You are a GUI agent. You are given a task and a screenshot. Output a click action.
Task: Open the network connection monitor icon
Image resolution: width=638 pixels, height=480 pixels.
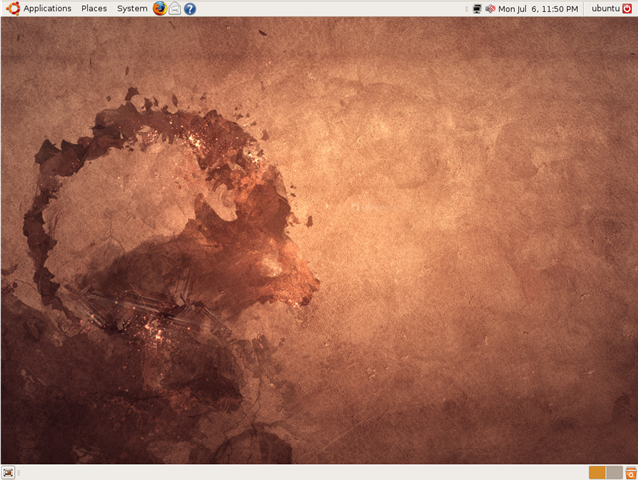[x=477, y=9]
